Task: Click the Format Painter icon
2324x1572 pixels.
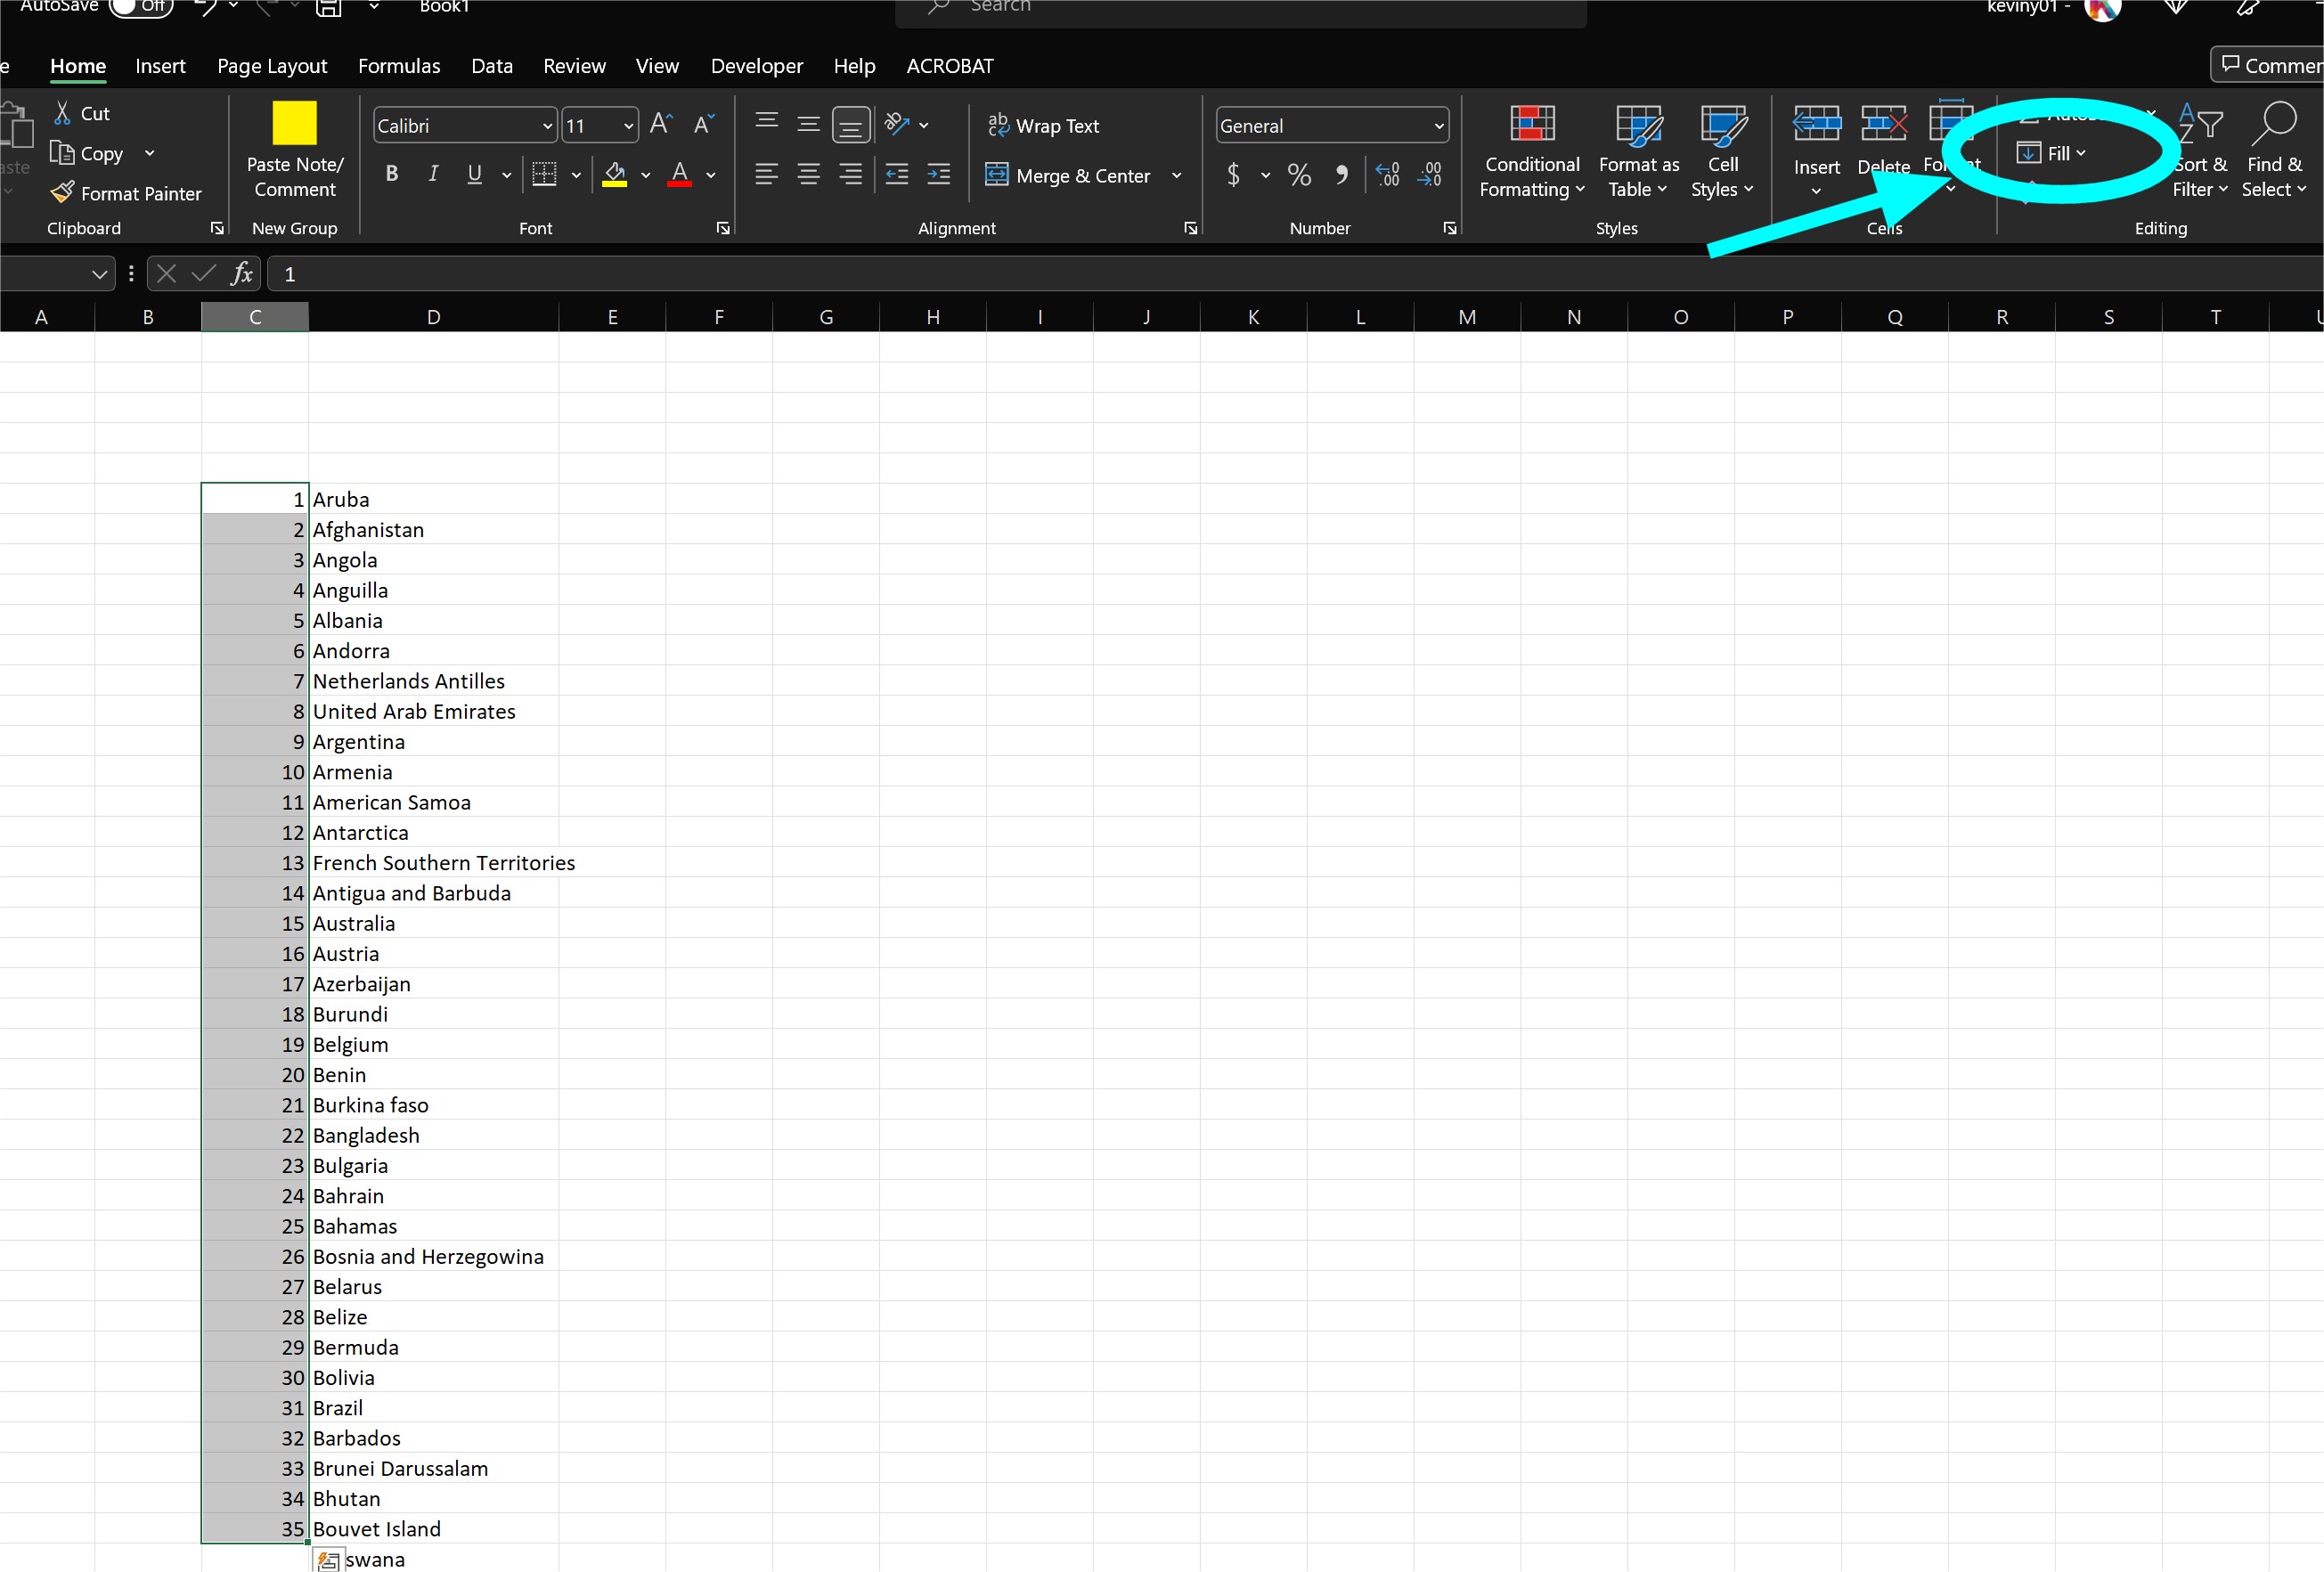Action: pyautogui.click(x=62, y=192)
